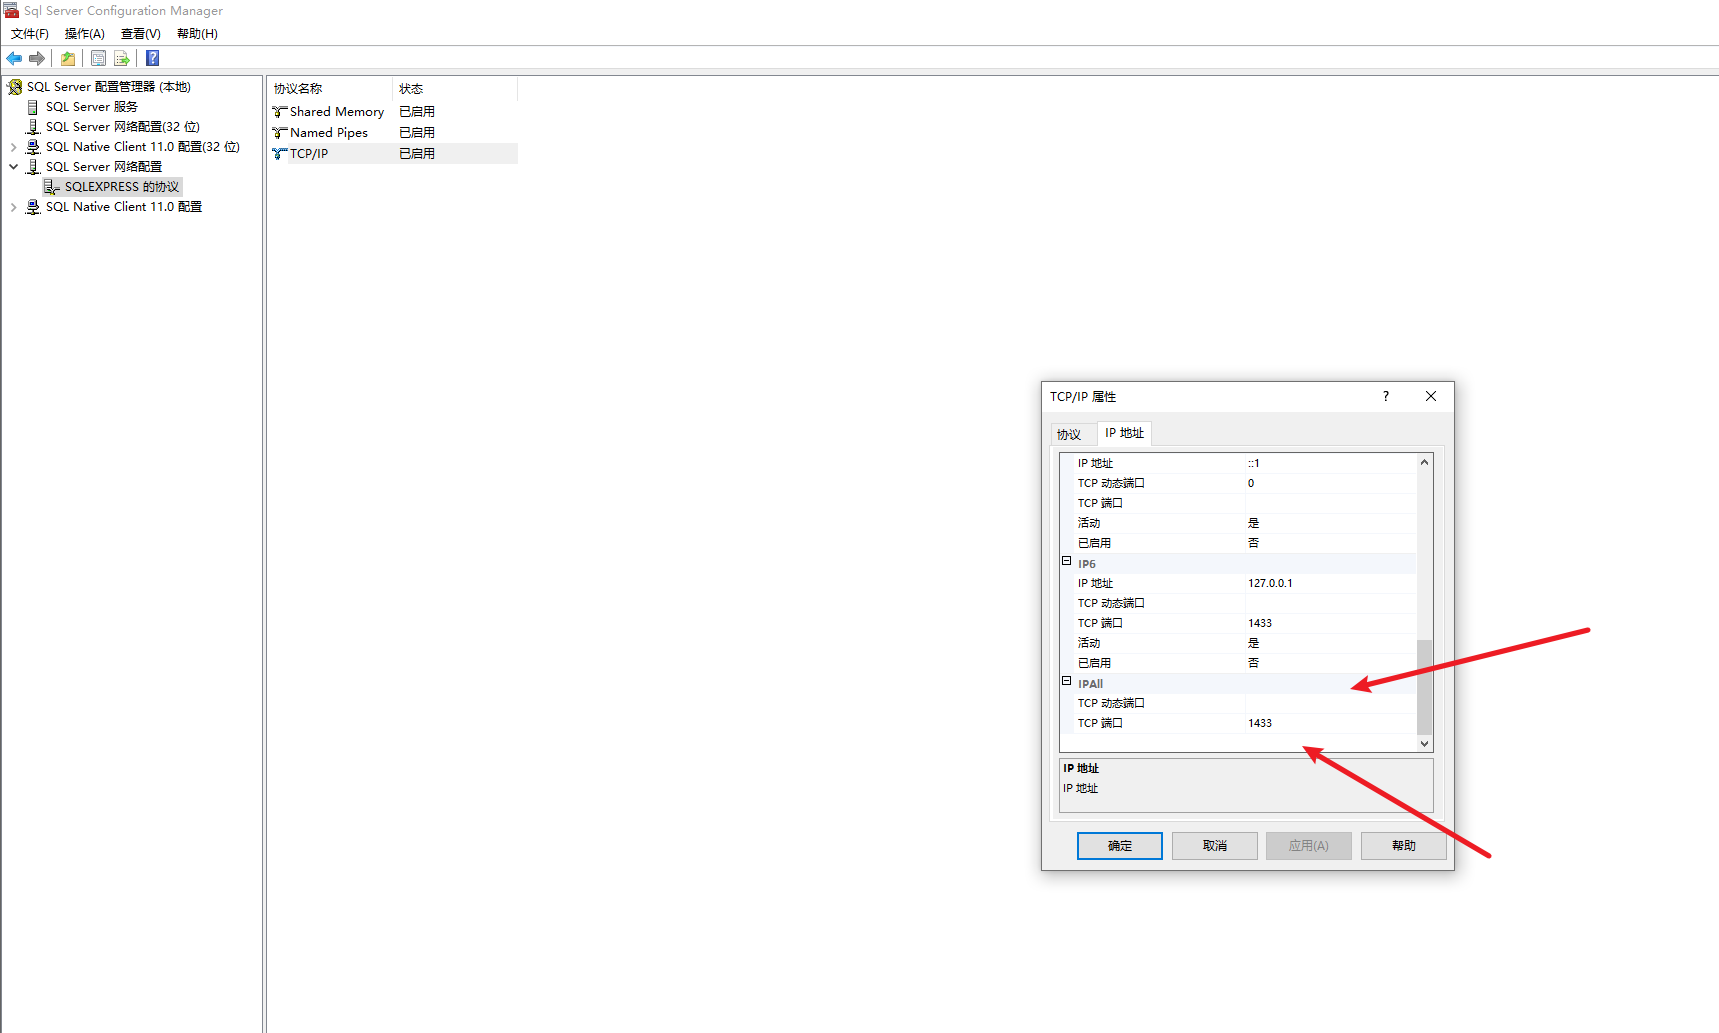Viewport: 1719px width, 1033px height.
Task: Click the Export List toolbar icon
Action: [122, 58]
